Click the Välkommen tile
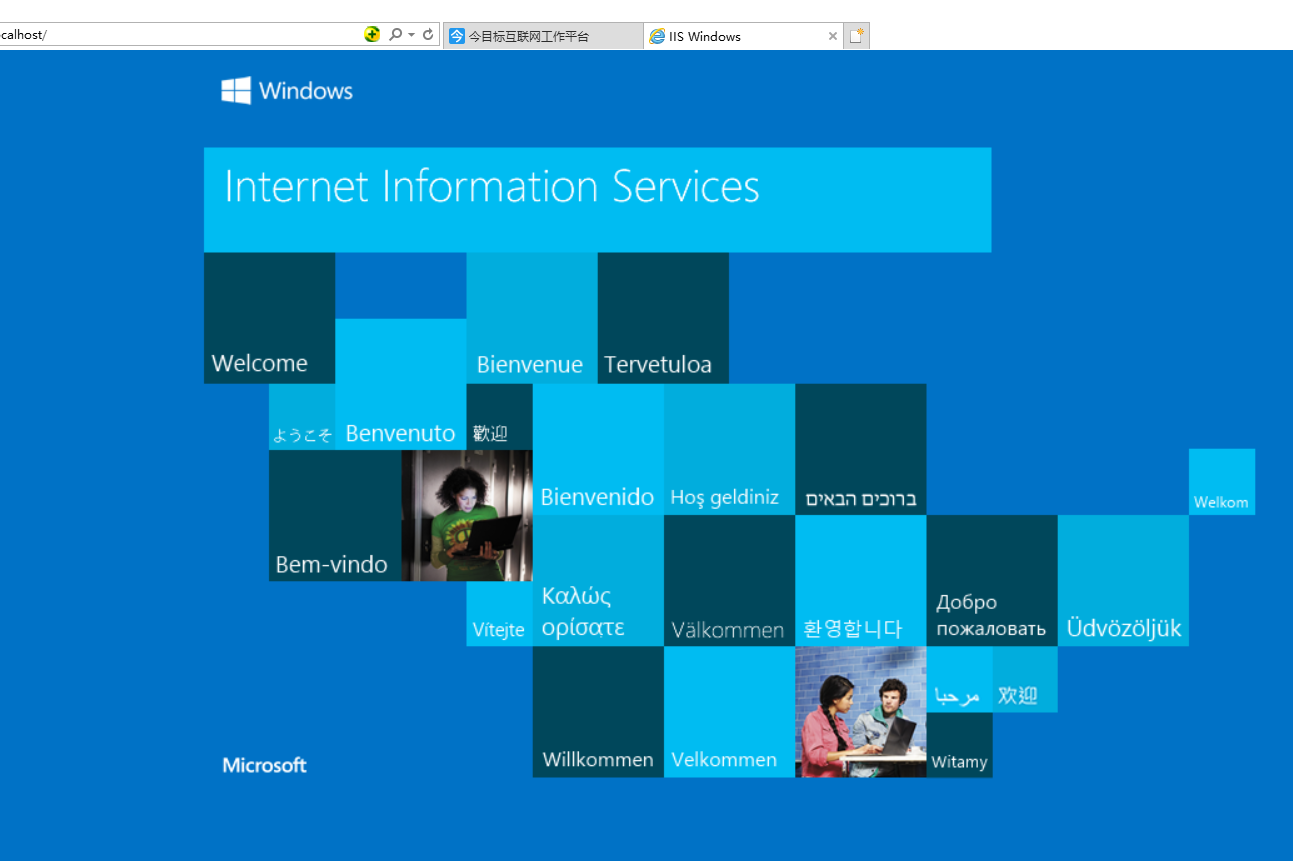This screenshot has width=1293, height=861. [729, 581]
